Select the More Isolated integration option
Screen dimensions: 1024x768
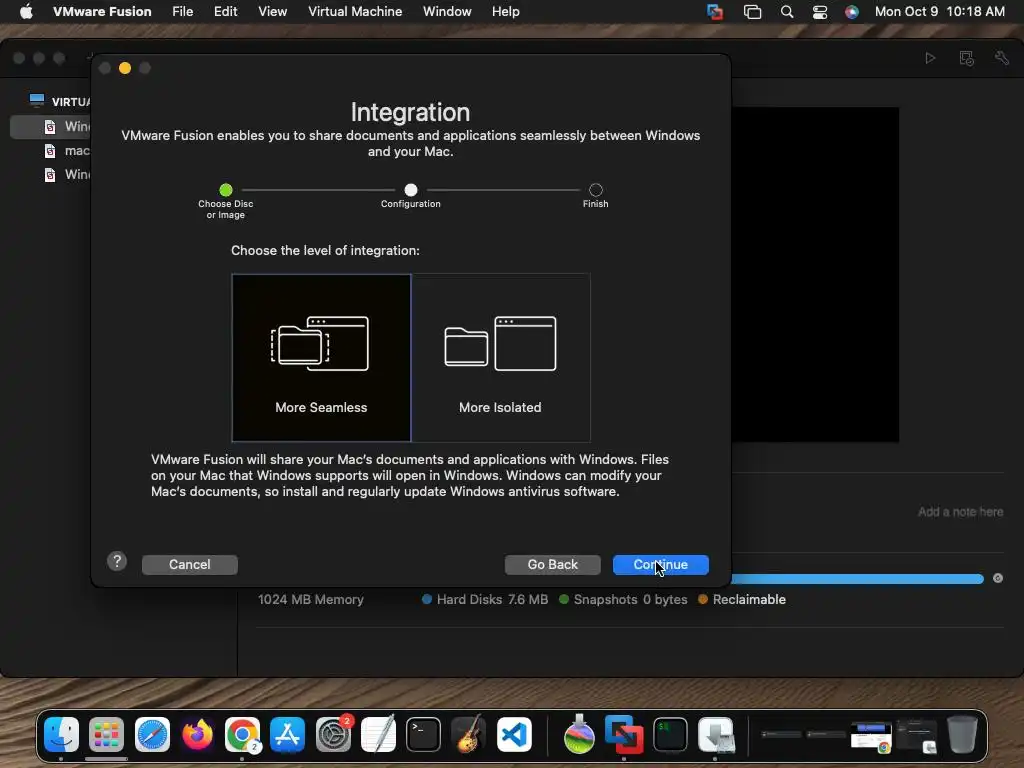point(501,358)
